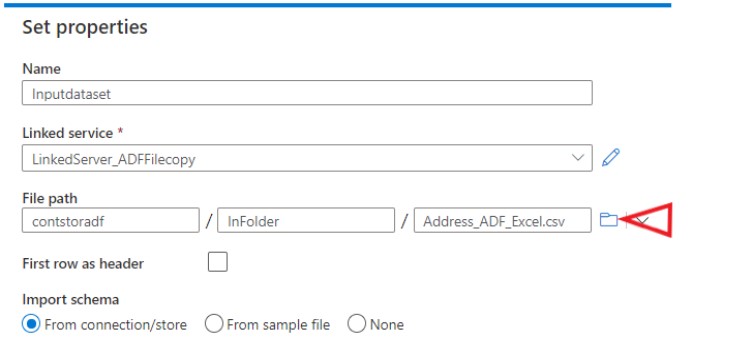Select the LinkedServer_ADFFilecopy combo box
Image resolution: width=736 pixels, height=360 pixels.
click(x=307, y=158)
